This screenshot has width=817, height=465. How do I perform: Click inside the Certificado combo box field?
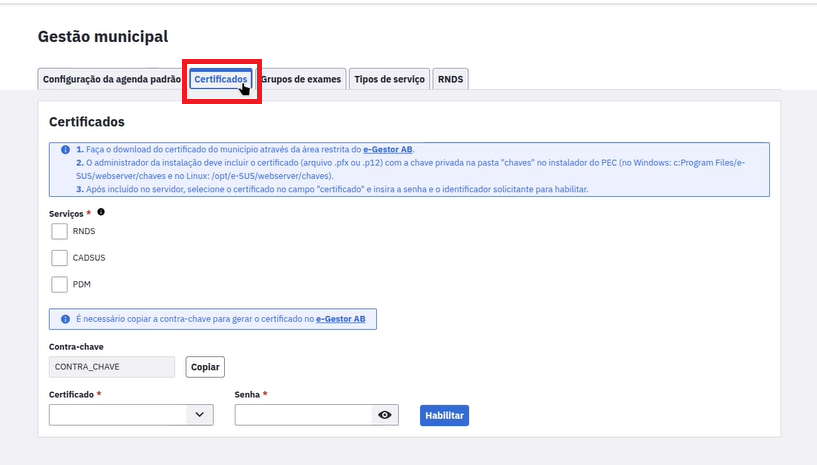click(x=118, y=415)
